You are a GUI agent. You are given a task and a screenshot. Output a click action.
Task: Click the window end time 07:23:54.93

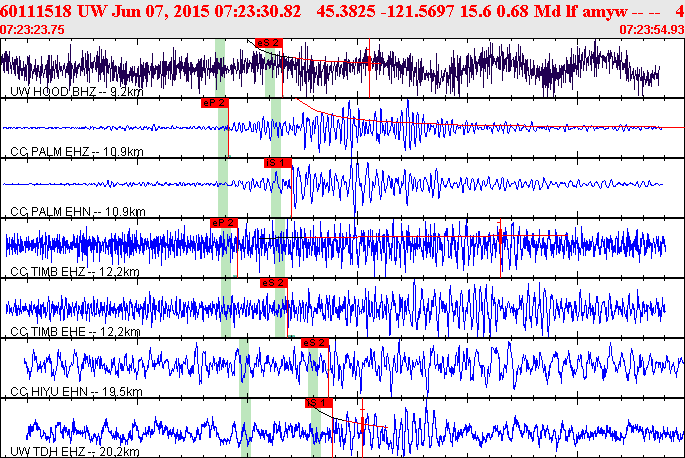pos(652,30)
